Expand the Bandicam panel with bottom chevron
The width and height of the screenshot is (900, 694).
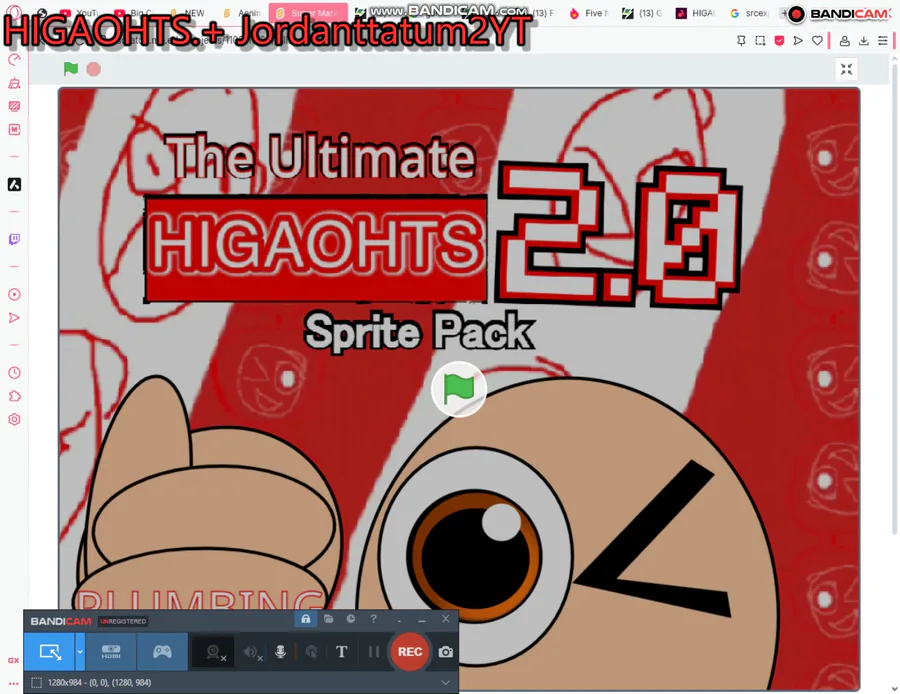coord(445,683)
